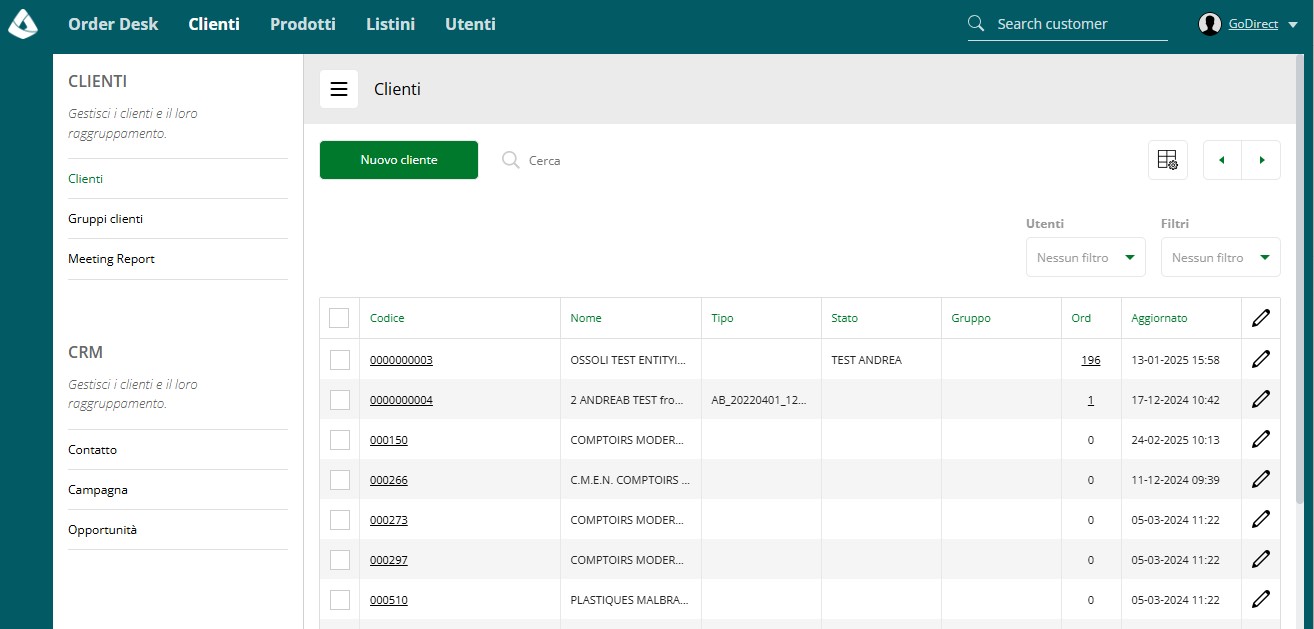Edit customer 0000000003 with pencil icon

(x=1260, y=359)
